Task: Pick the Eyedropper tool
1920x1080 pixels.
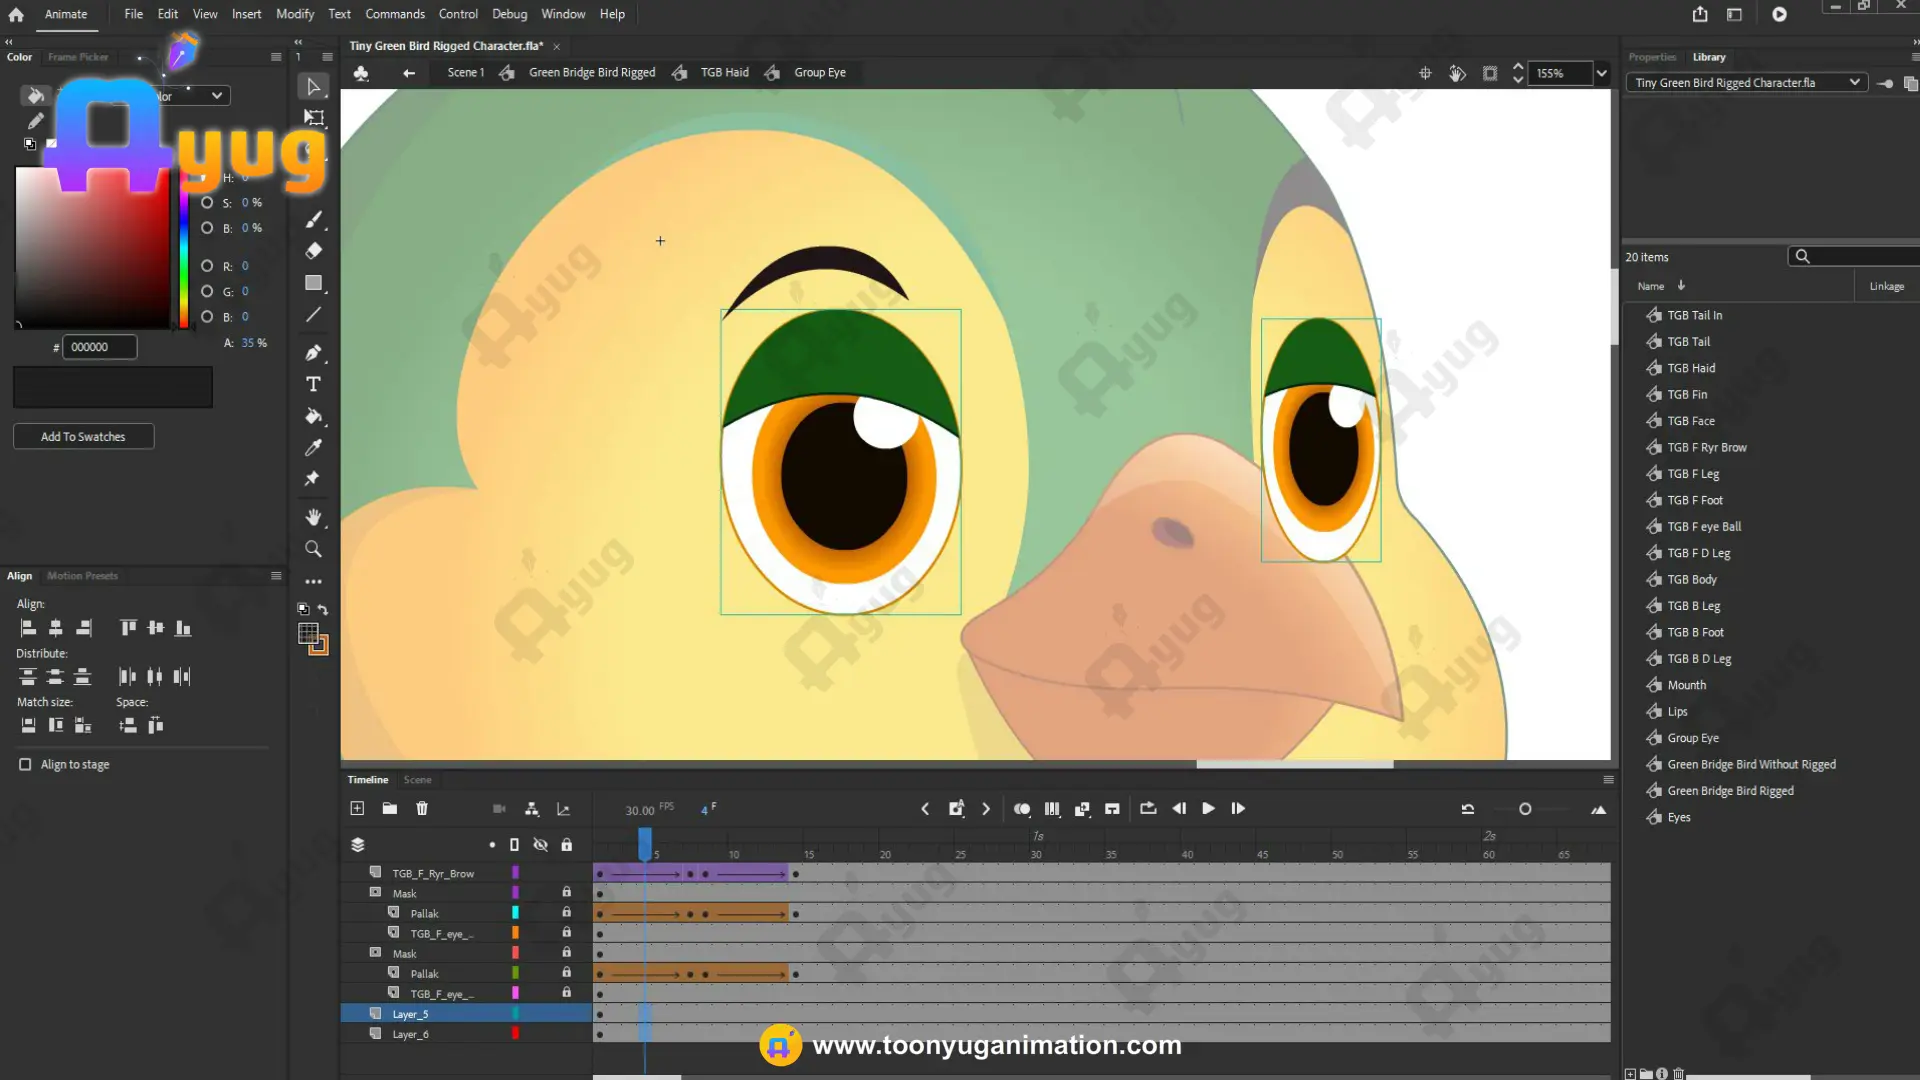Action: pyautogui.click(x=313, y=448)
